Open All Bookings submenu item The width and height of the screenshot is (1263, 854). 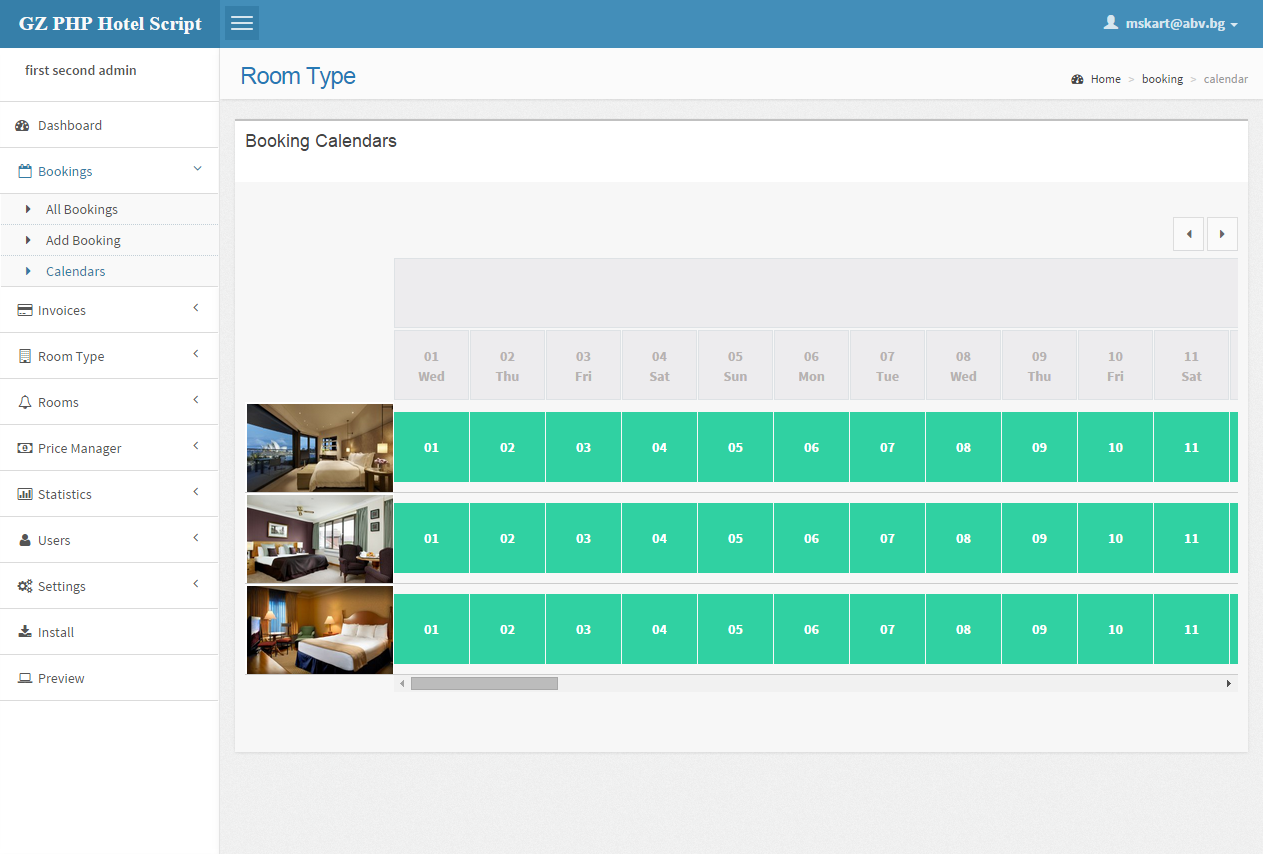109,209
